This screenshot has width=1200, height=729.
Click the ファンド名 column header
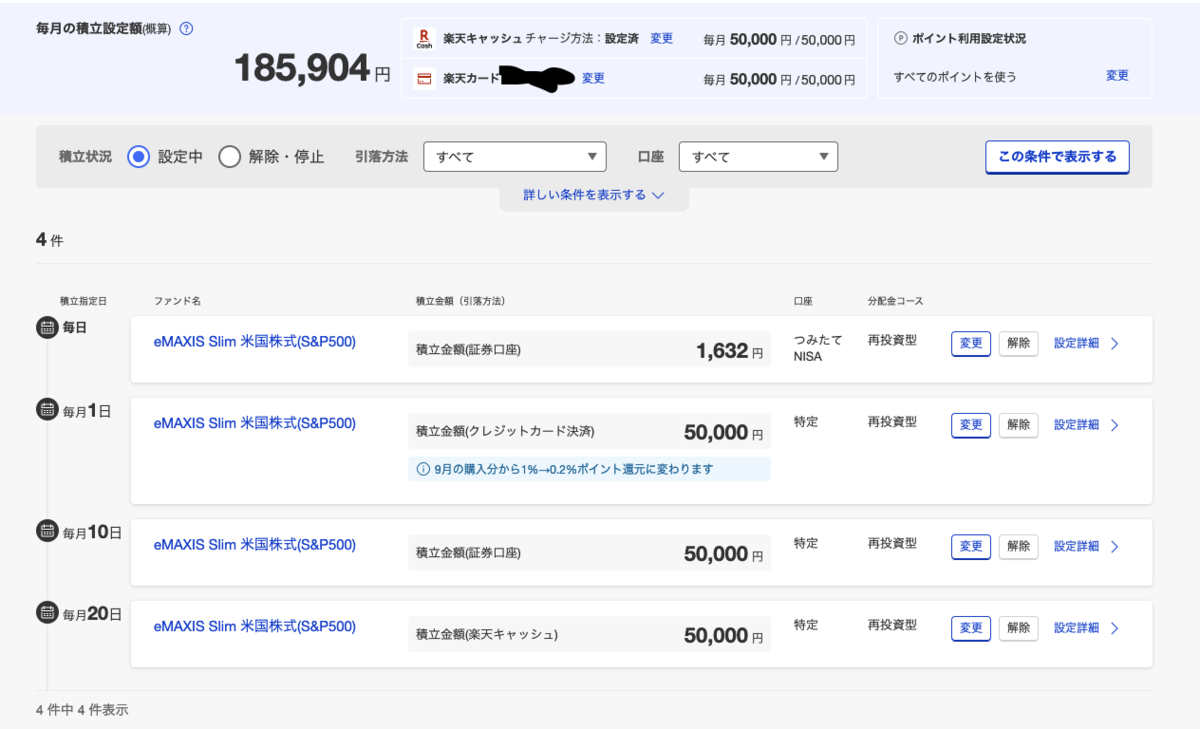click(x=177, y=301)
